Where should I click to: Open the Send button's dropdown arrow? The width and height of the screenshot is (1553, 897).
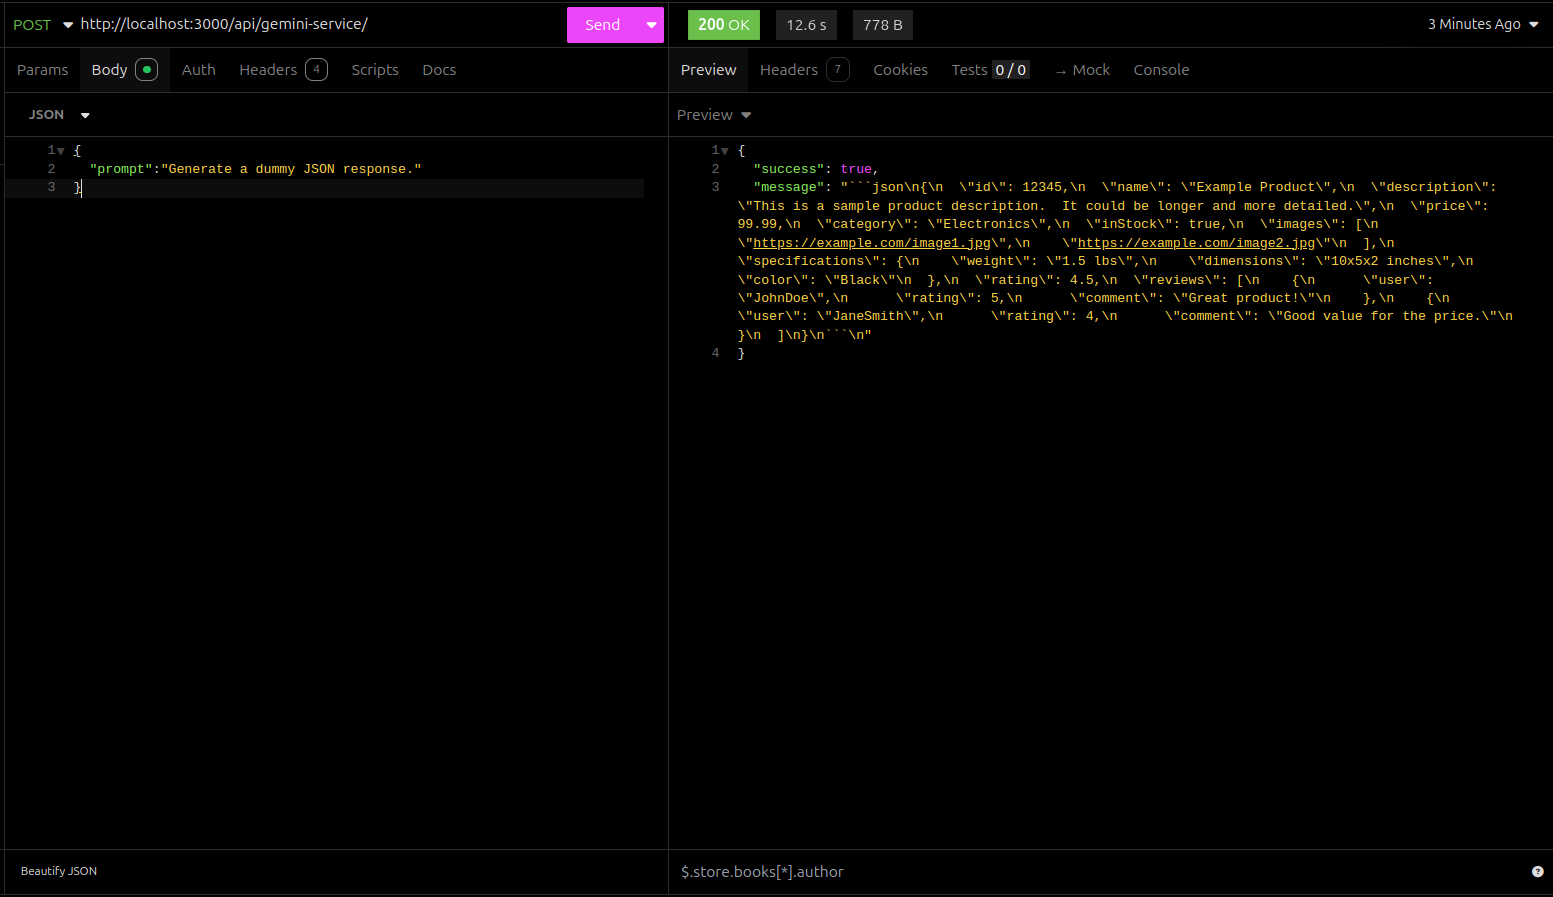tap(651, 24)
